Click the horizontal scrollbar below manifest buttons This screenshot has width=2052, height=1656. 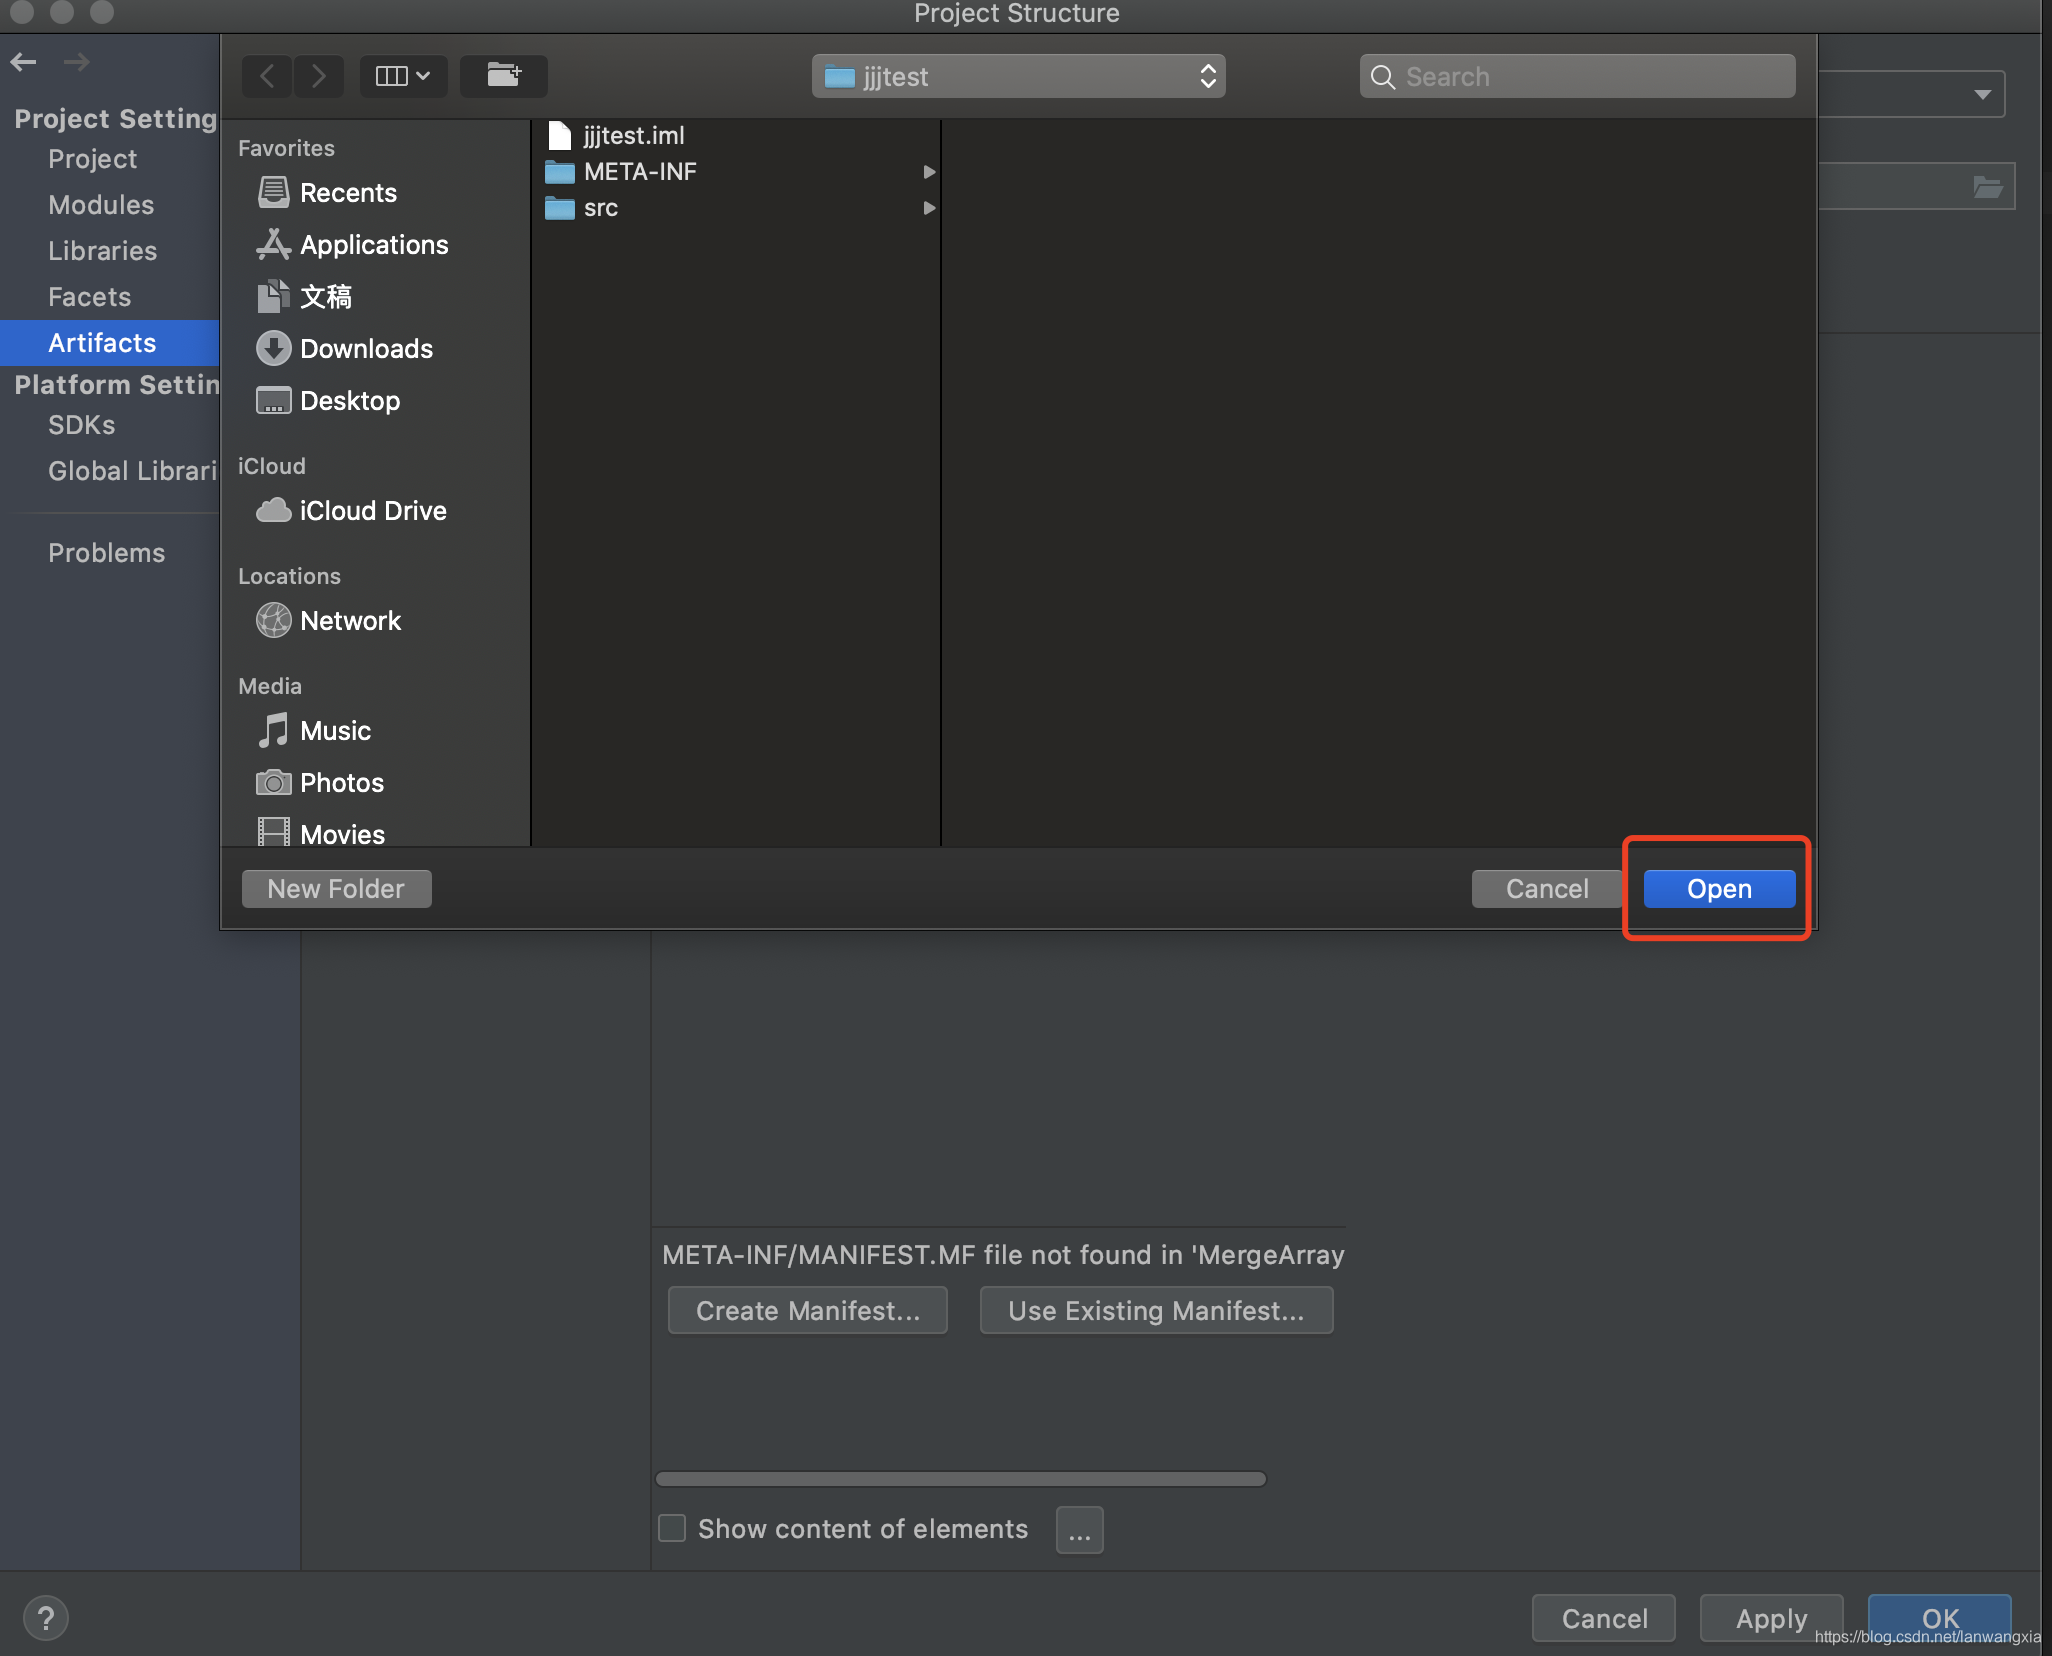[x=960, y=1479]
